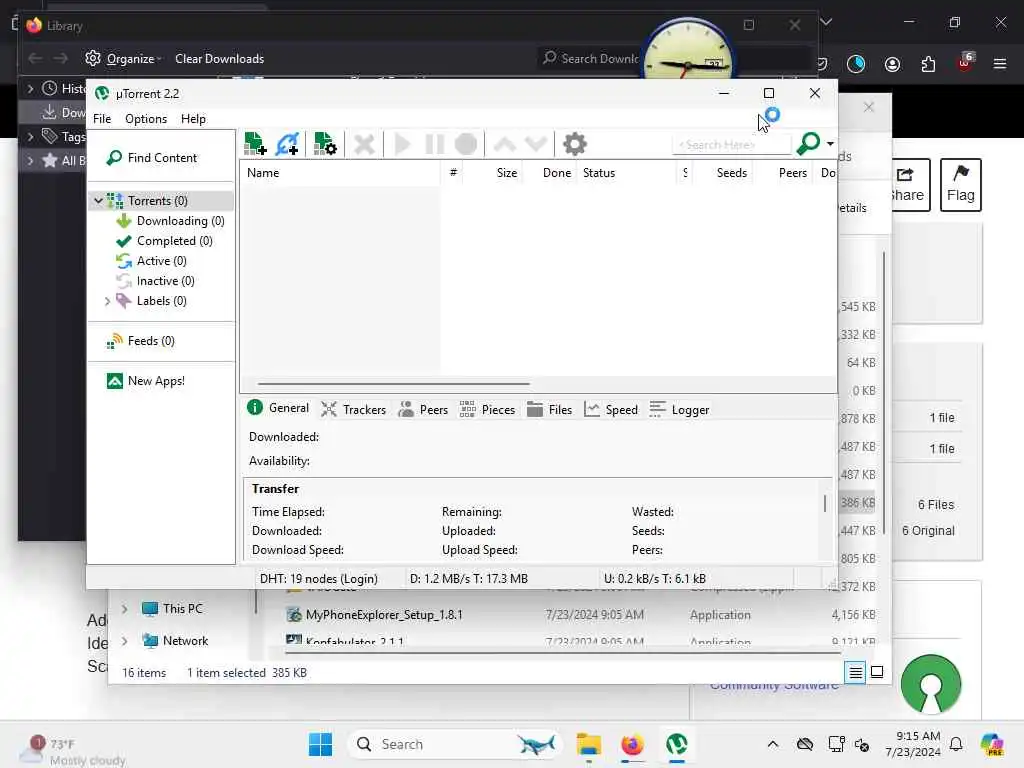Sort torrent list by Done column
The height and width of the screenshot is (768, 1024).
click(550, 173)
